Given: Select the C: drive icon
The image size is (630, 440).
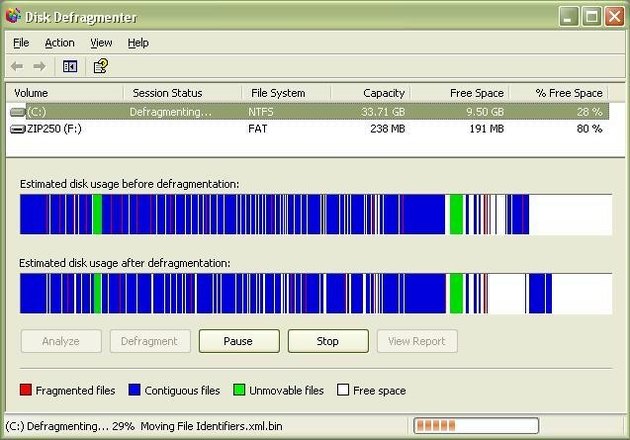Looking at the screenshot, I should point(18,112).
